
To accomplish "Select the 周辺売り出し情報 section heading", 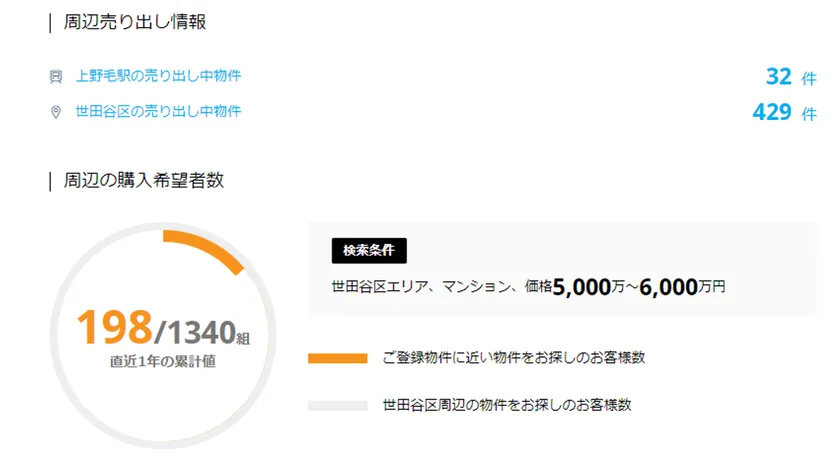I will [135, 22].
